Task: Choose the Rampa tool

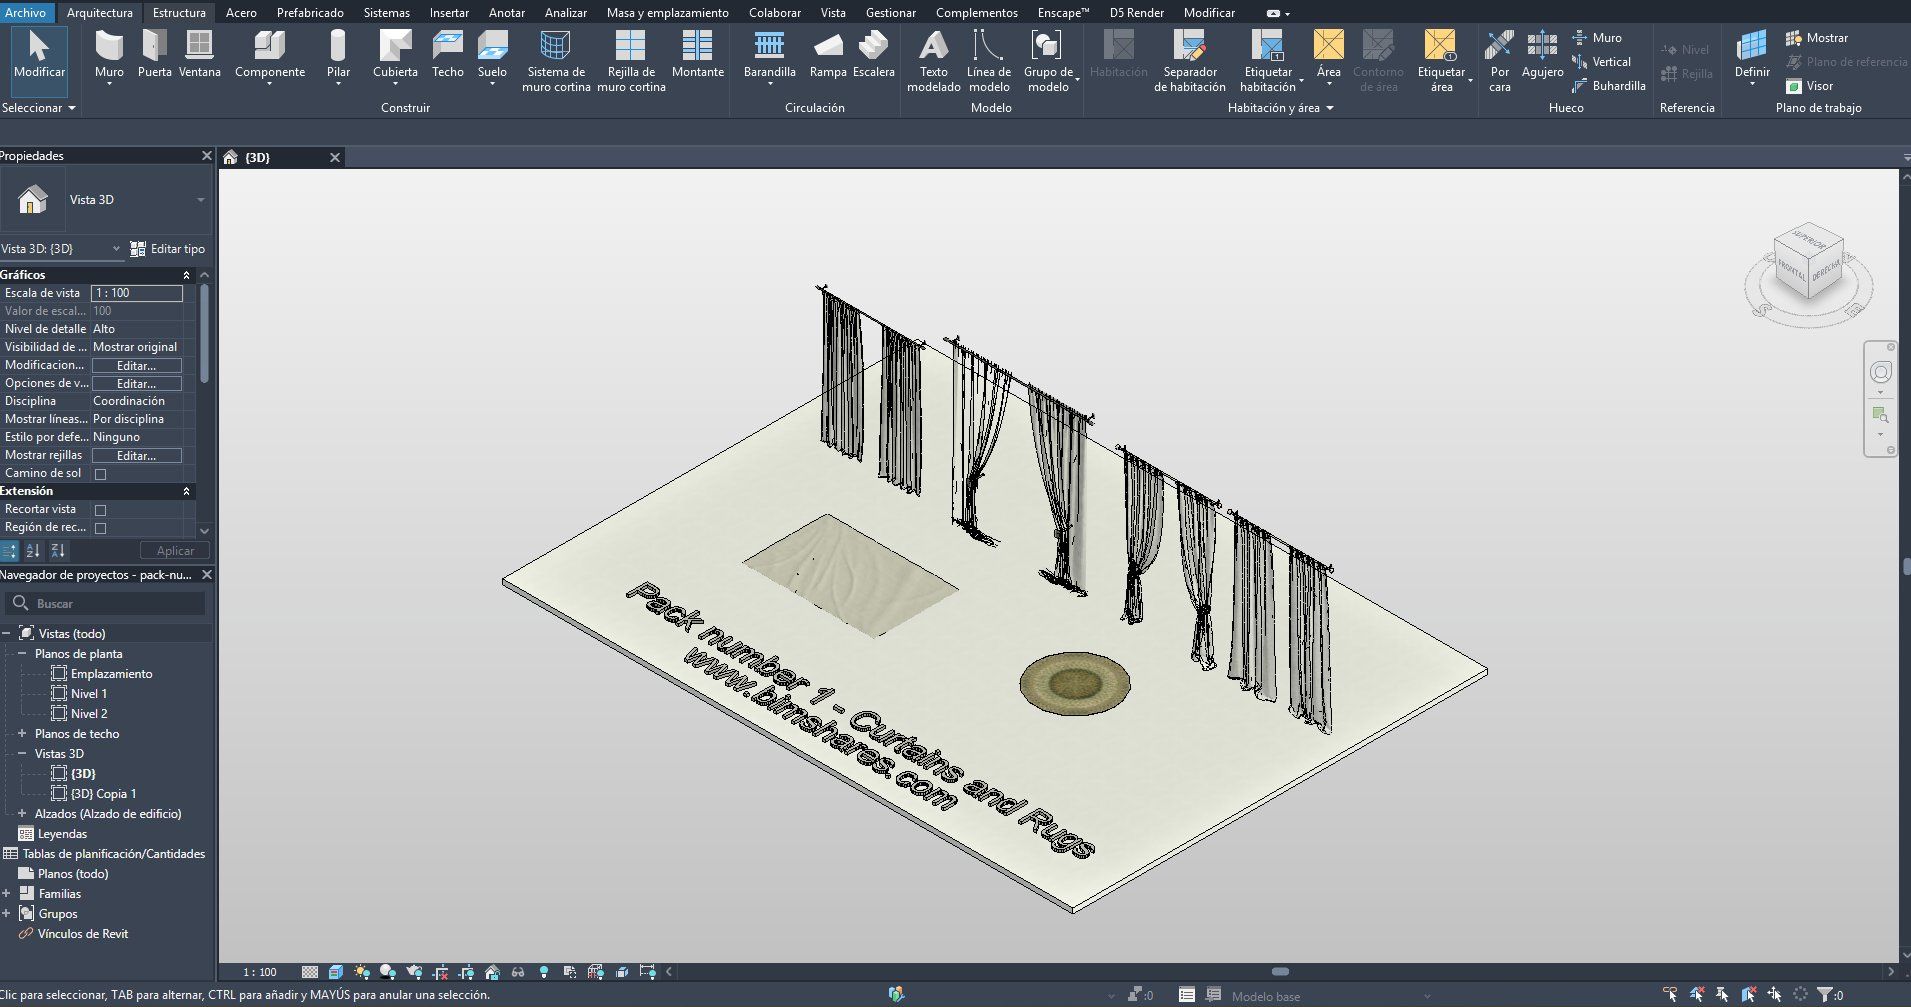Action: (x=827, y=56)
